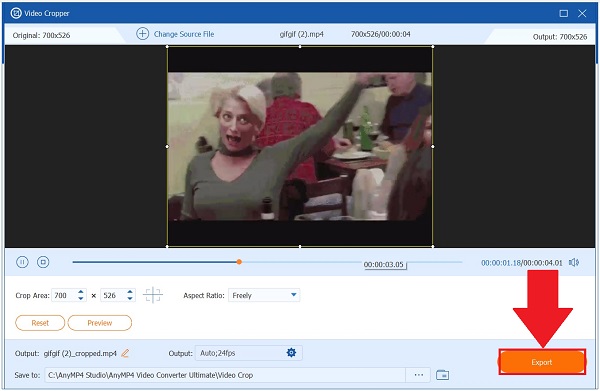Click the top-middle crop handle
The width and height of the screenshot is (600, 391).
pos(300,47)
